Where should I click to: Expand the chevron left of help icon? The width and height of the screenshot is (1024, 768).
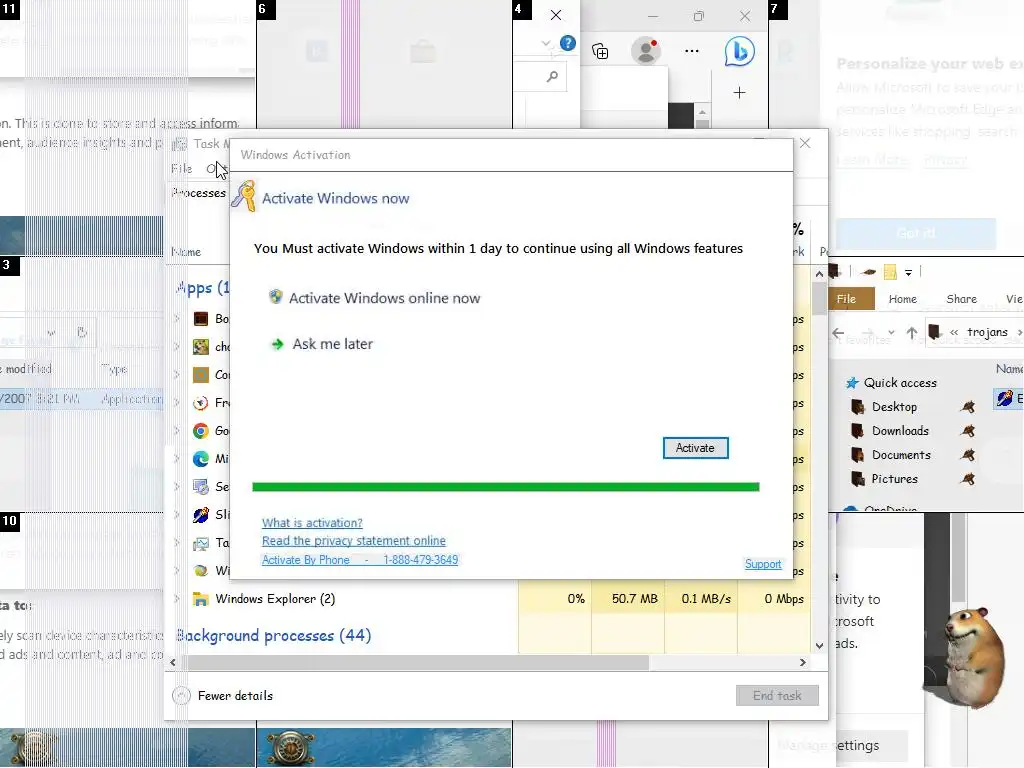pos(547,43)
